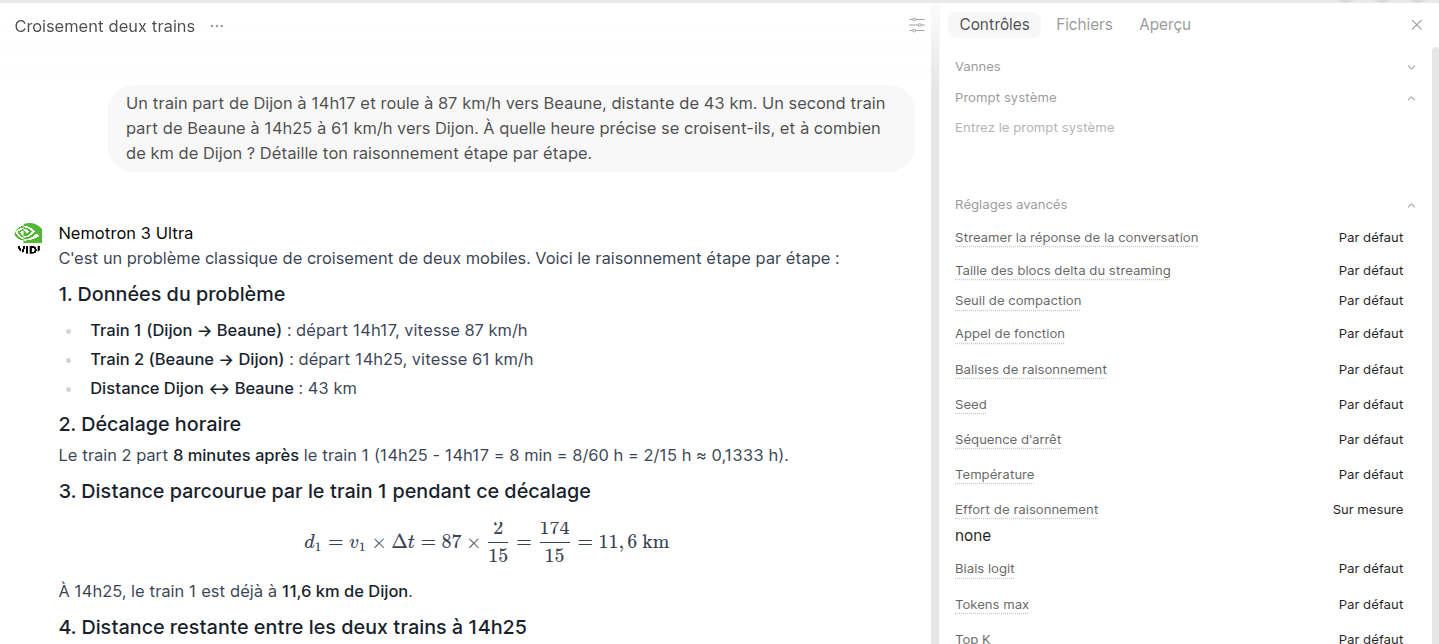Viewport: 1439px width, 644px height.
Task: Click "Par défaut" beside Biais logit
Action: pos(1371,569)
